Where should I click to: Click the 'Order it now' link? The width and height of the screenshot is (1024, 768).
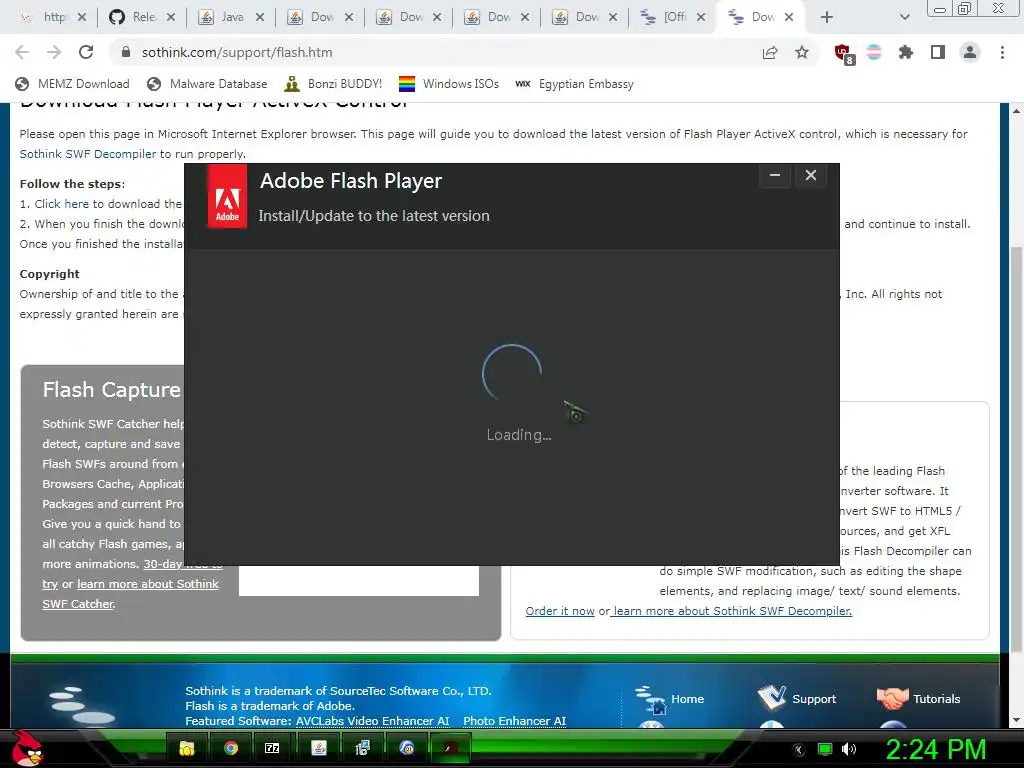tap(560, 611)
